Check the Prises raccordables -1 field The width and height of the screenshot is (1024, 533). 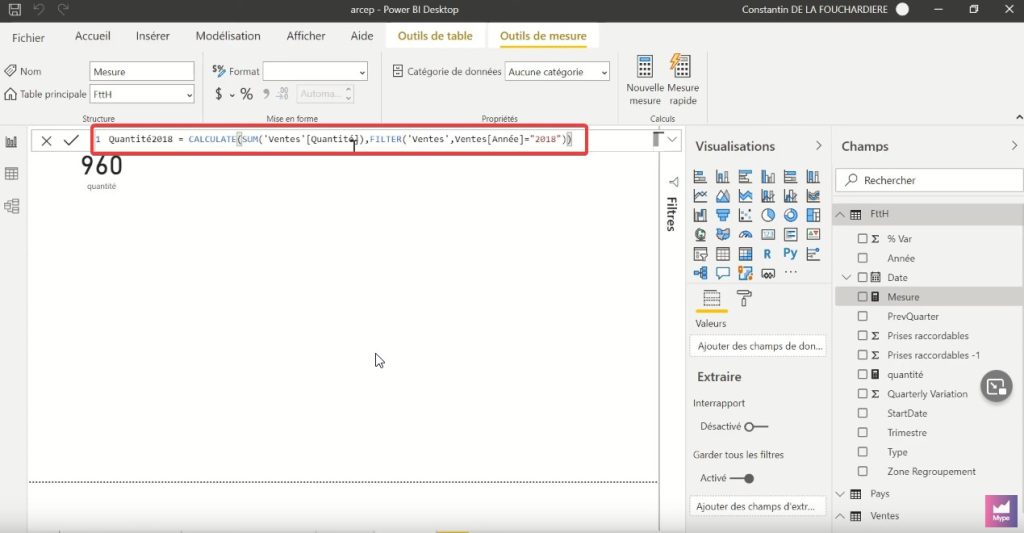[x=862, y=355]
